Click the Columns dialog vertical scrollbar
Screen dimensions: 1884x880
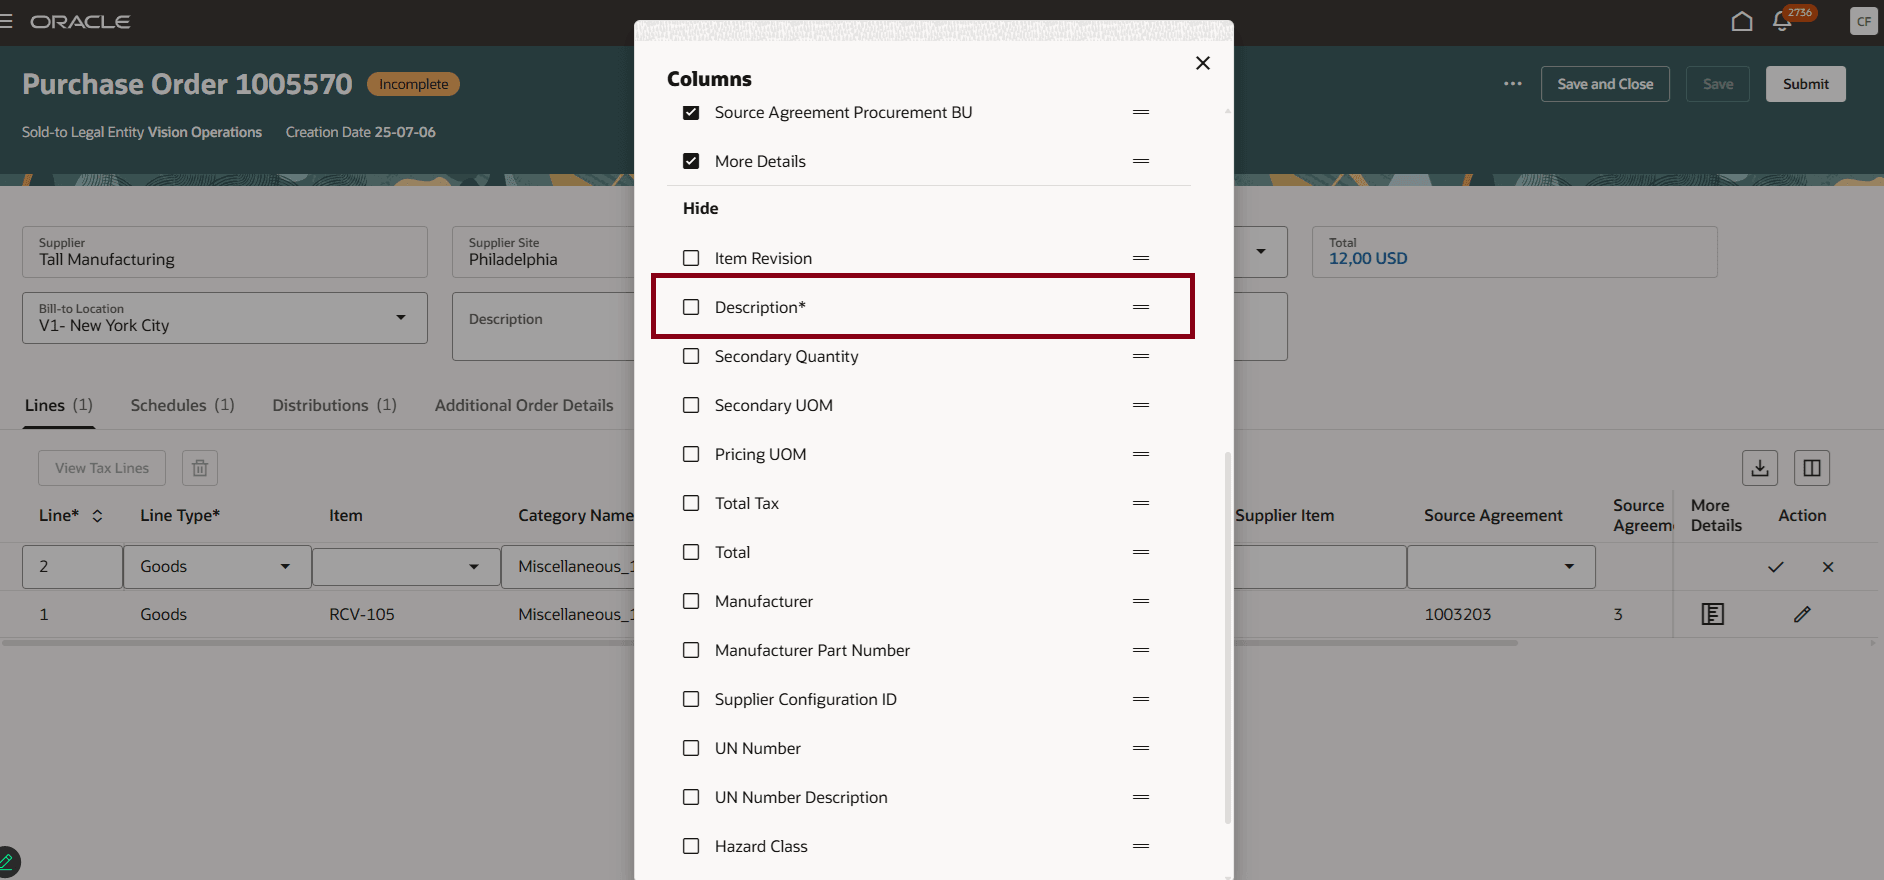[x=1228, y=637]
